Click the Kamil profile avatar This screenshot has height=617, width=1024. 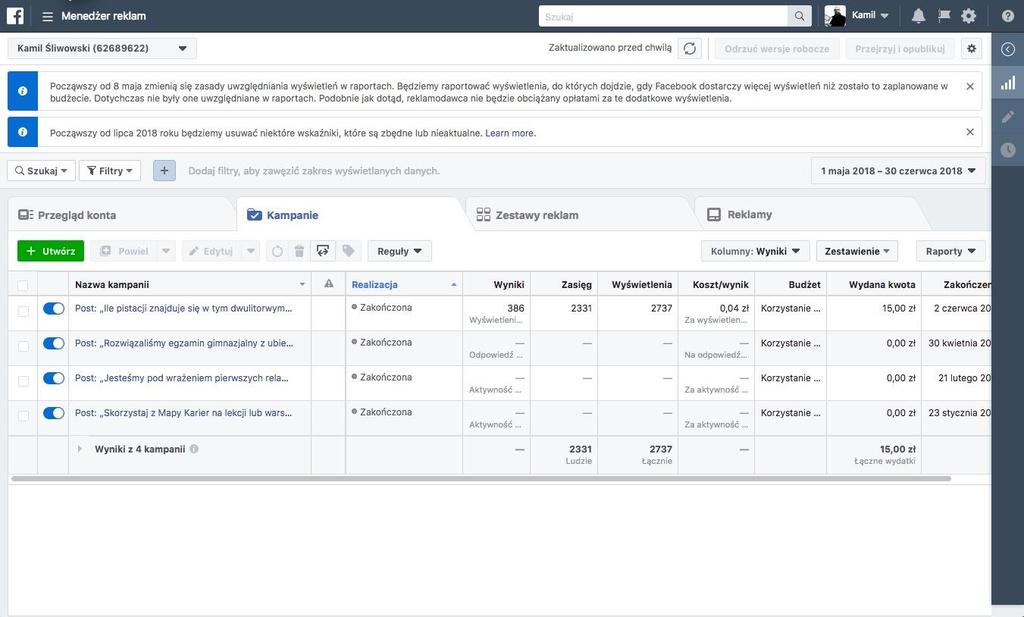tap(835, 16)
